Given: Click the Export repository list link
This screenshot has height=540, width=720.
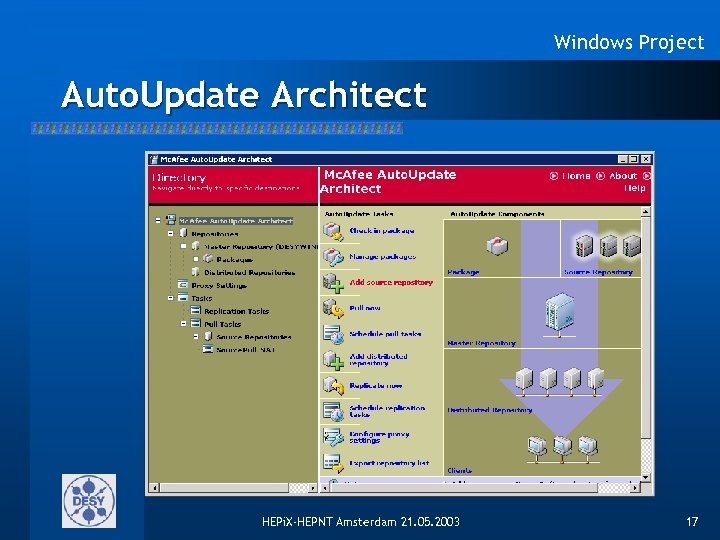Looking at the screenshot, I should 389,463.
